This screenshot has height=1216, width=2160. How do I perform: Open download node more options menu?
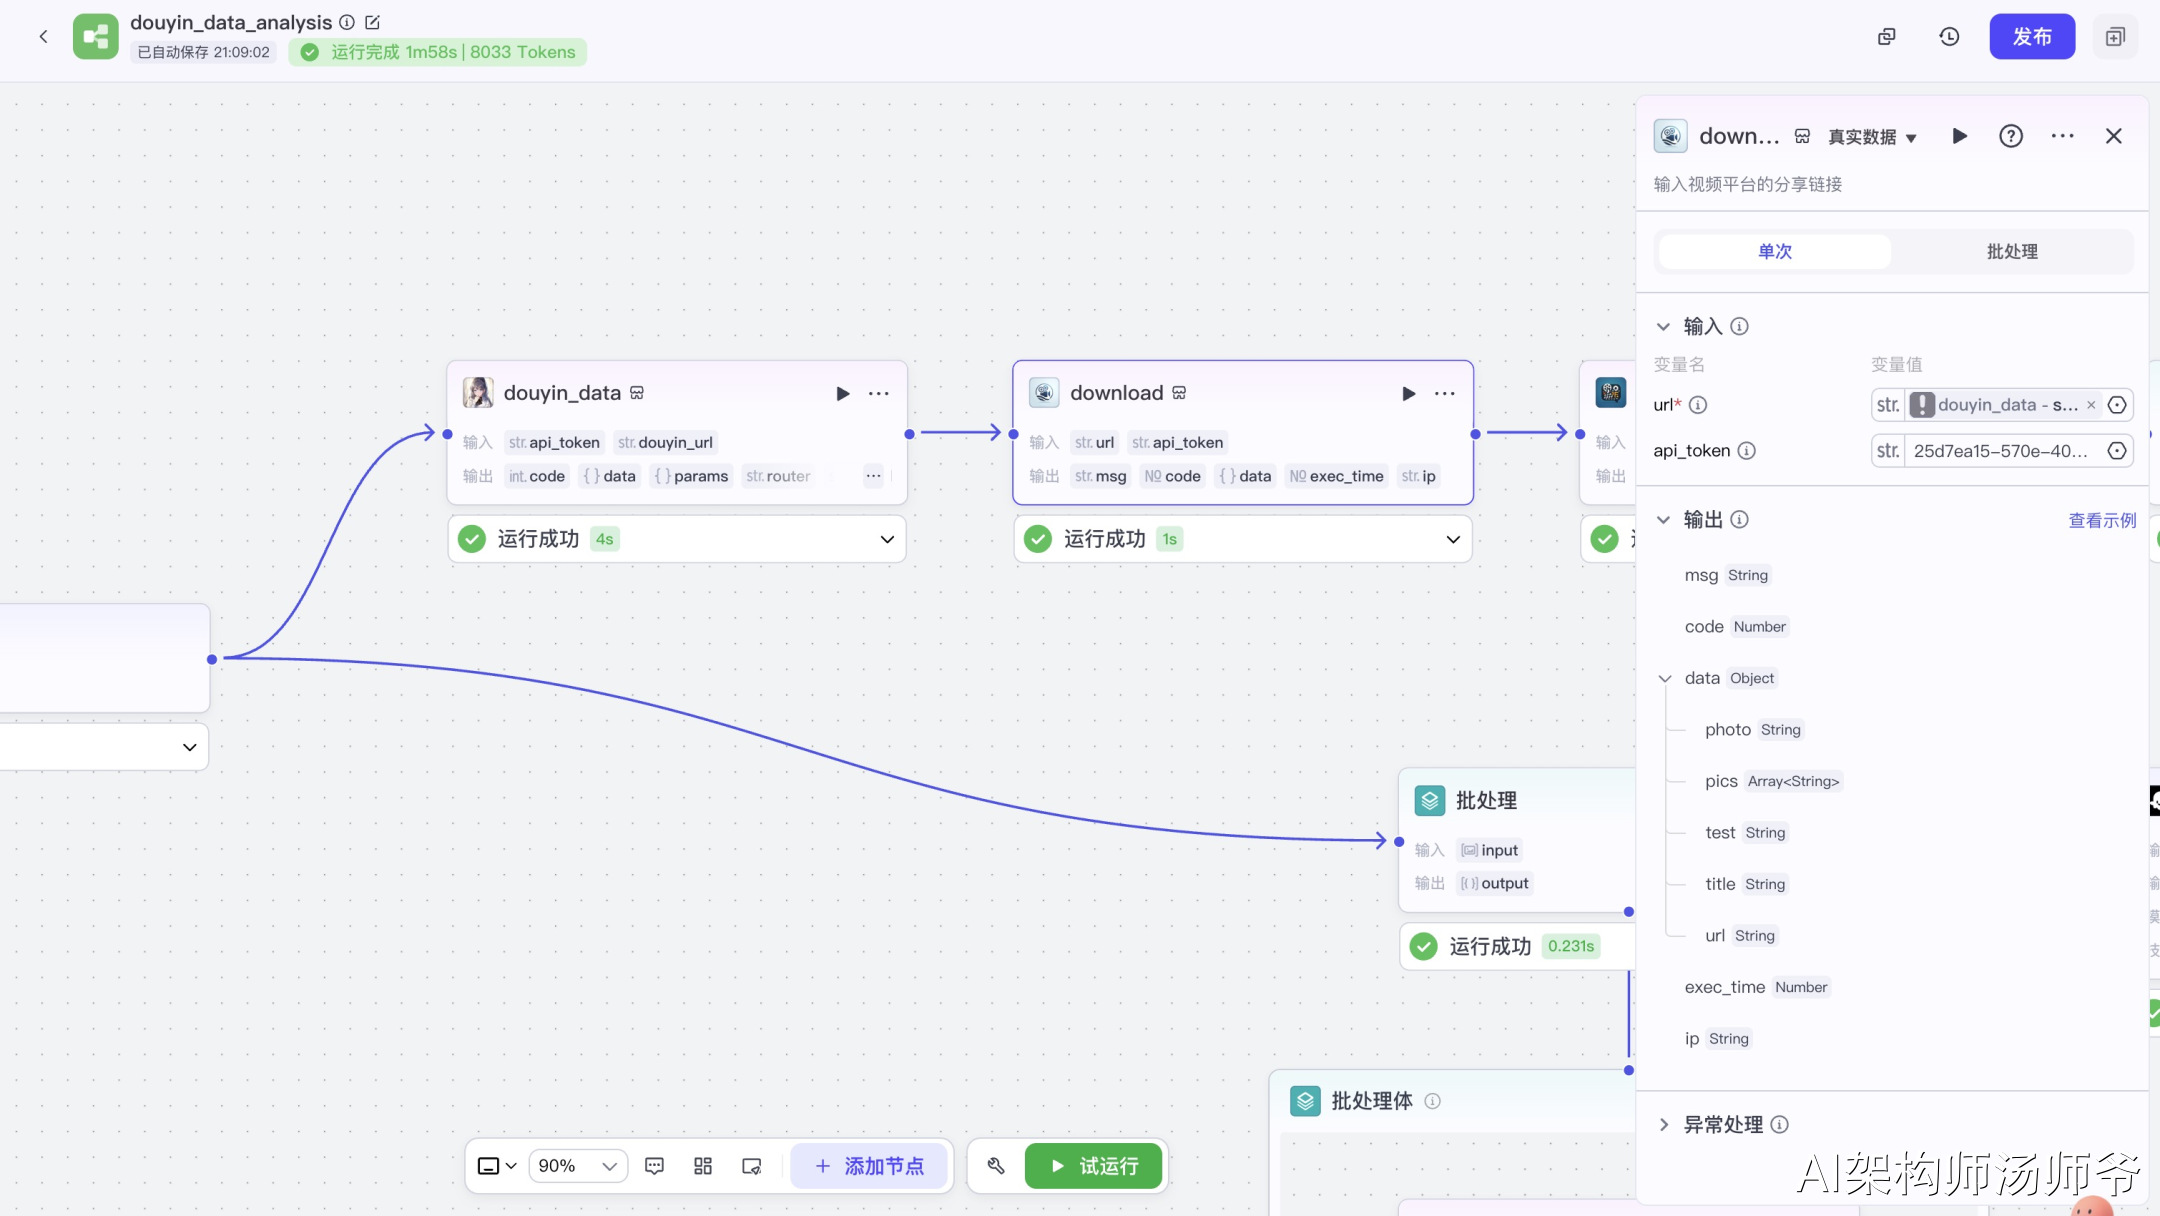1444,394
